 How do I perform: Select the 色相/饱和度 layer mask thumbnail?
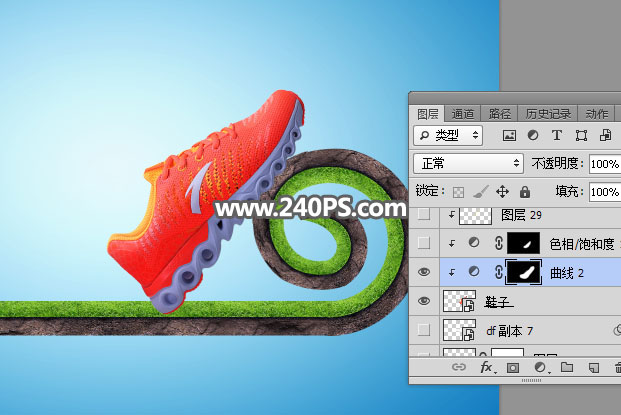click(524, 243)
